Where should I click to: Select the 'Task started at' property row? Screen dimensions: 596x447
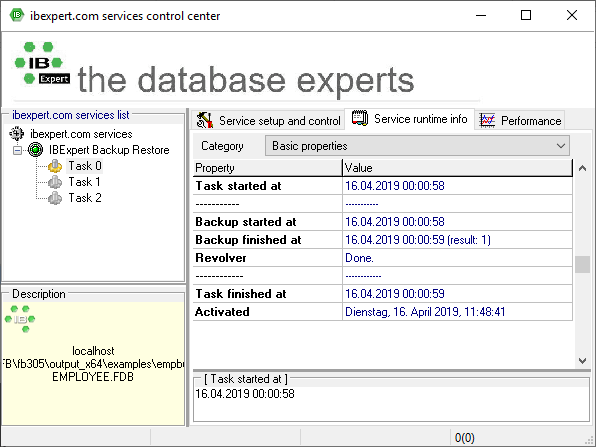coord(382,186)
